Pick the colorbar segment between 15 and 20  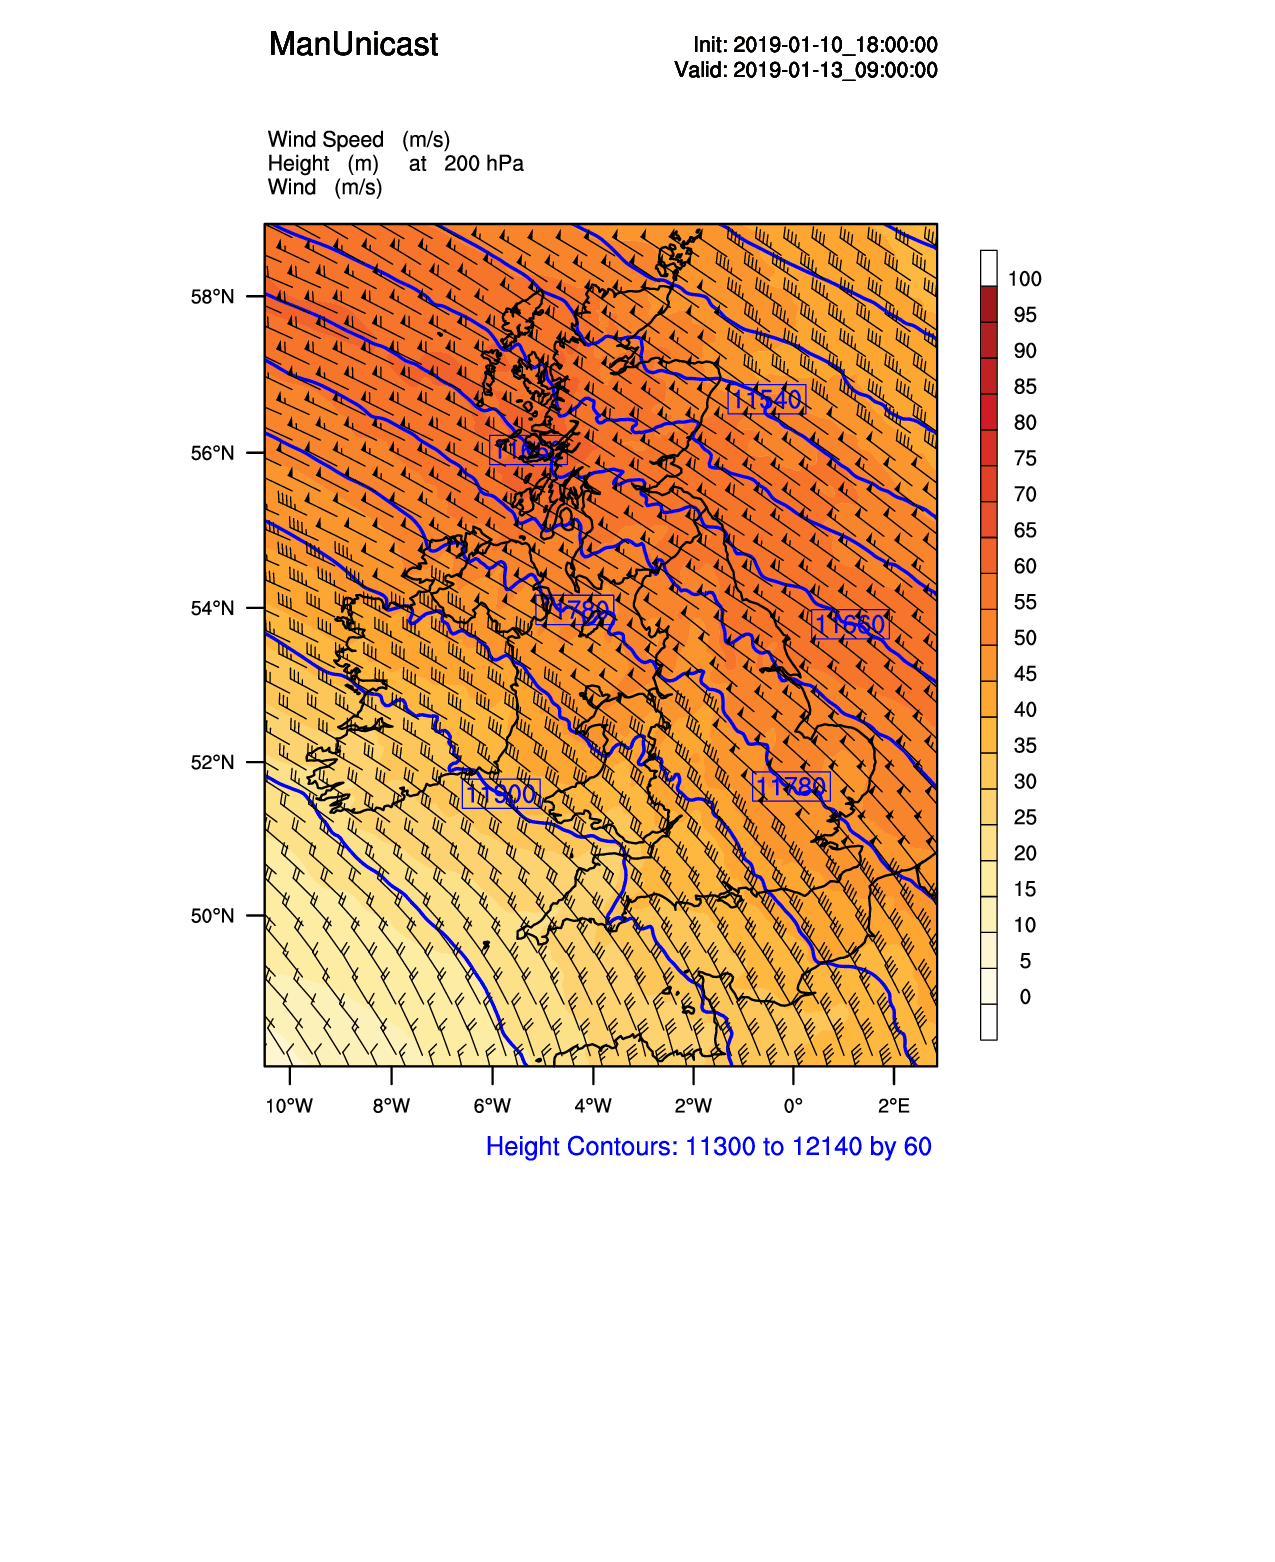tap(989, 878)
